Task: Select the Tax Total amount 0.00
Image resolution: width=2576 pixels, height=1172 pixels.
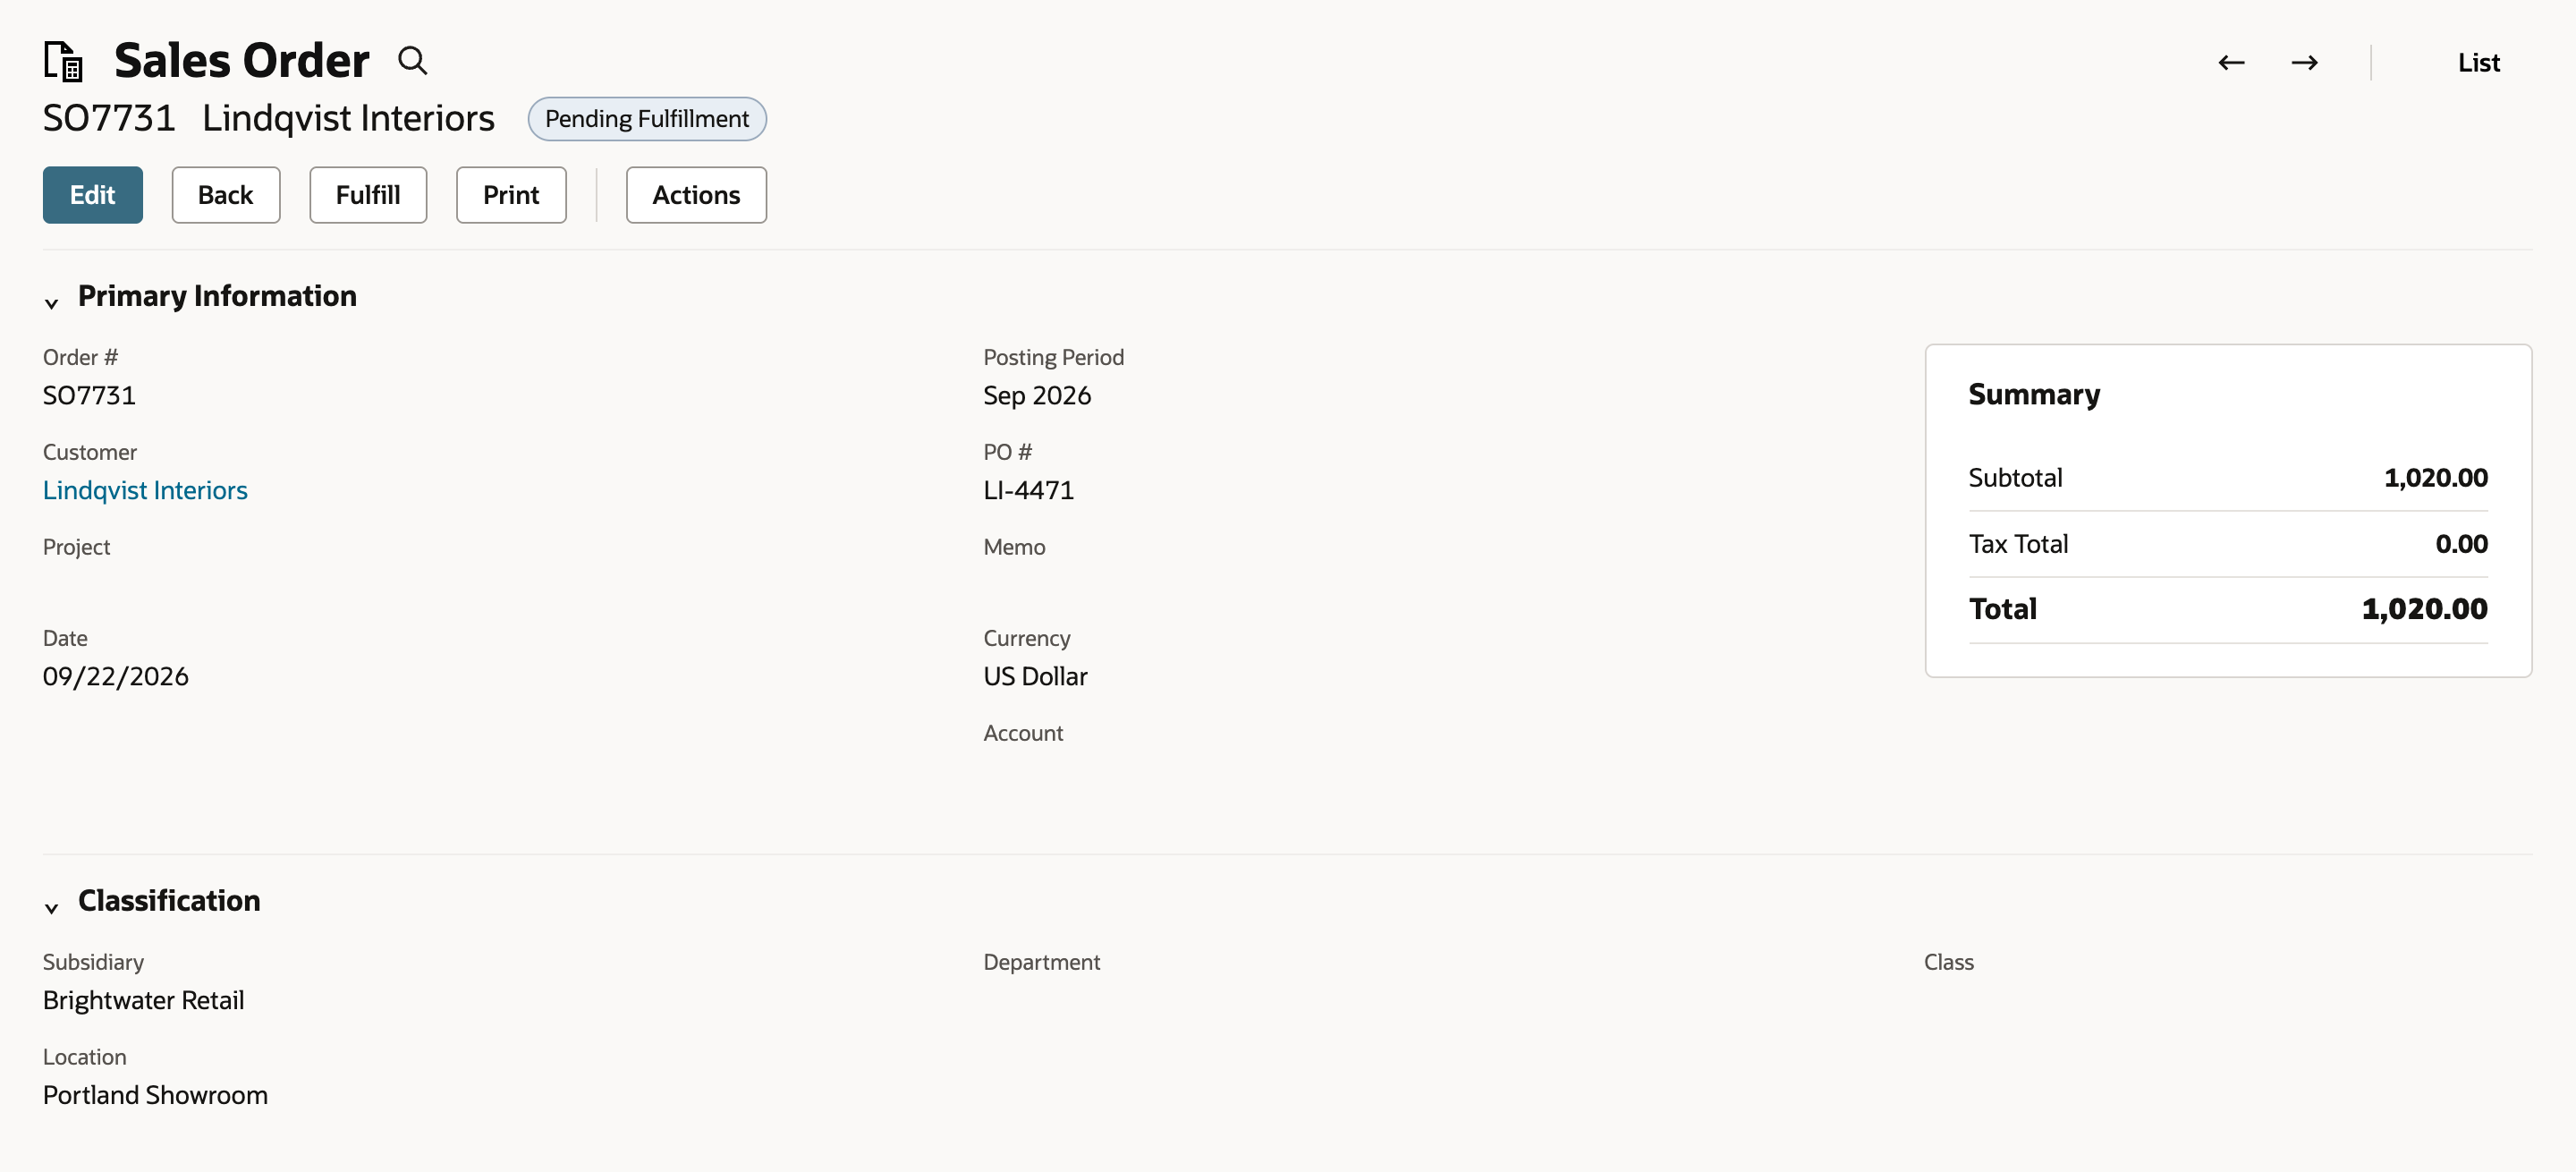Action: tap(2461, 544)
